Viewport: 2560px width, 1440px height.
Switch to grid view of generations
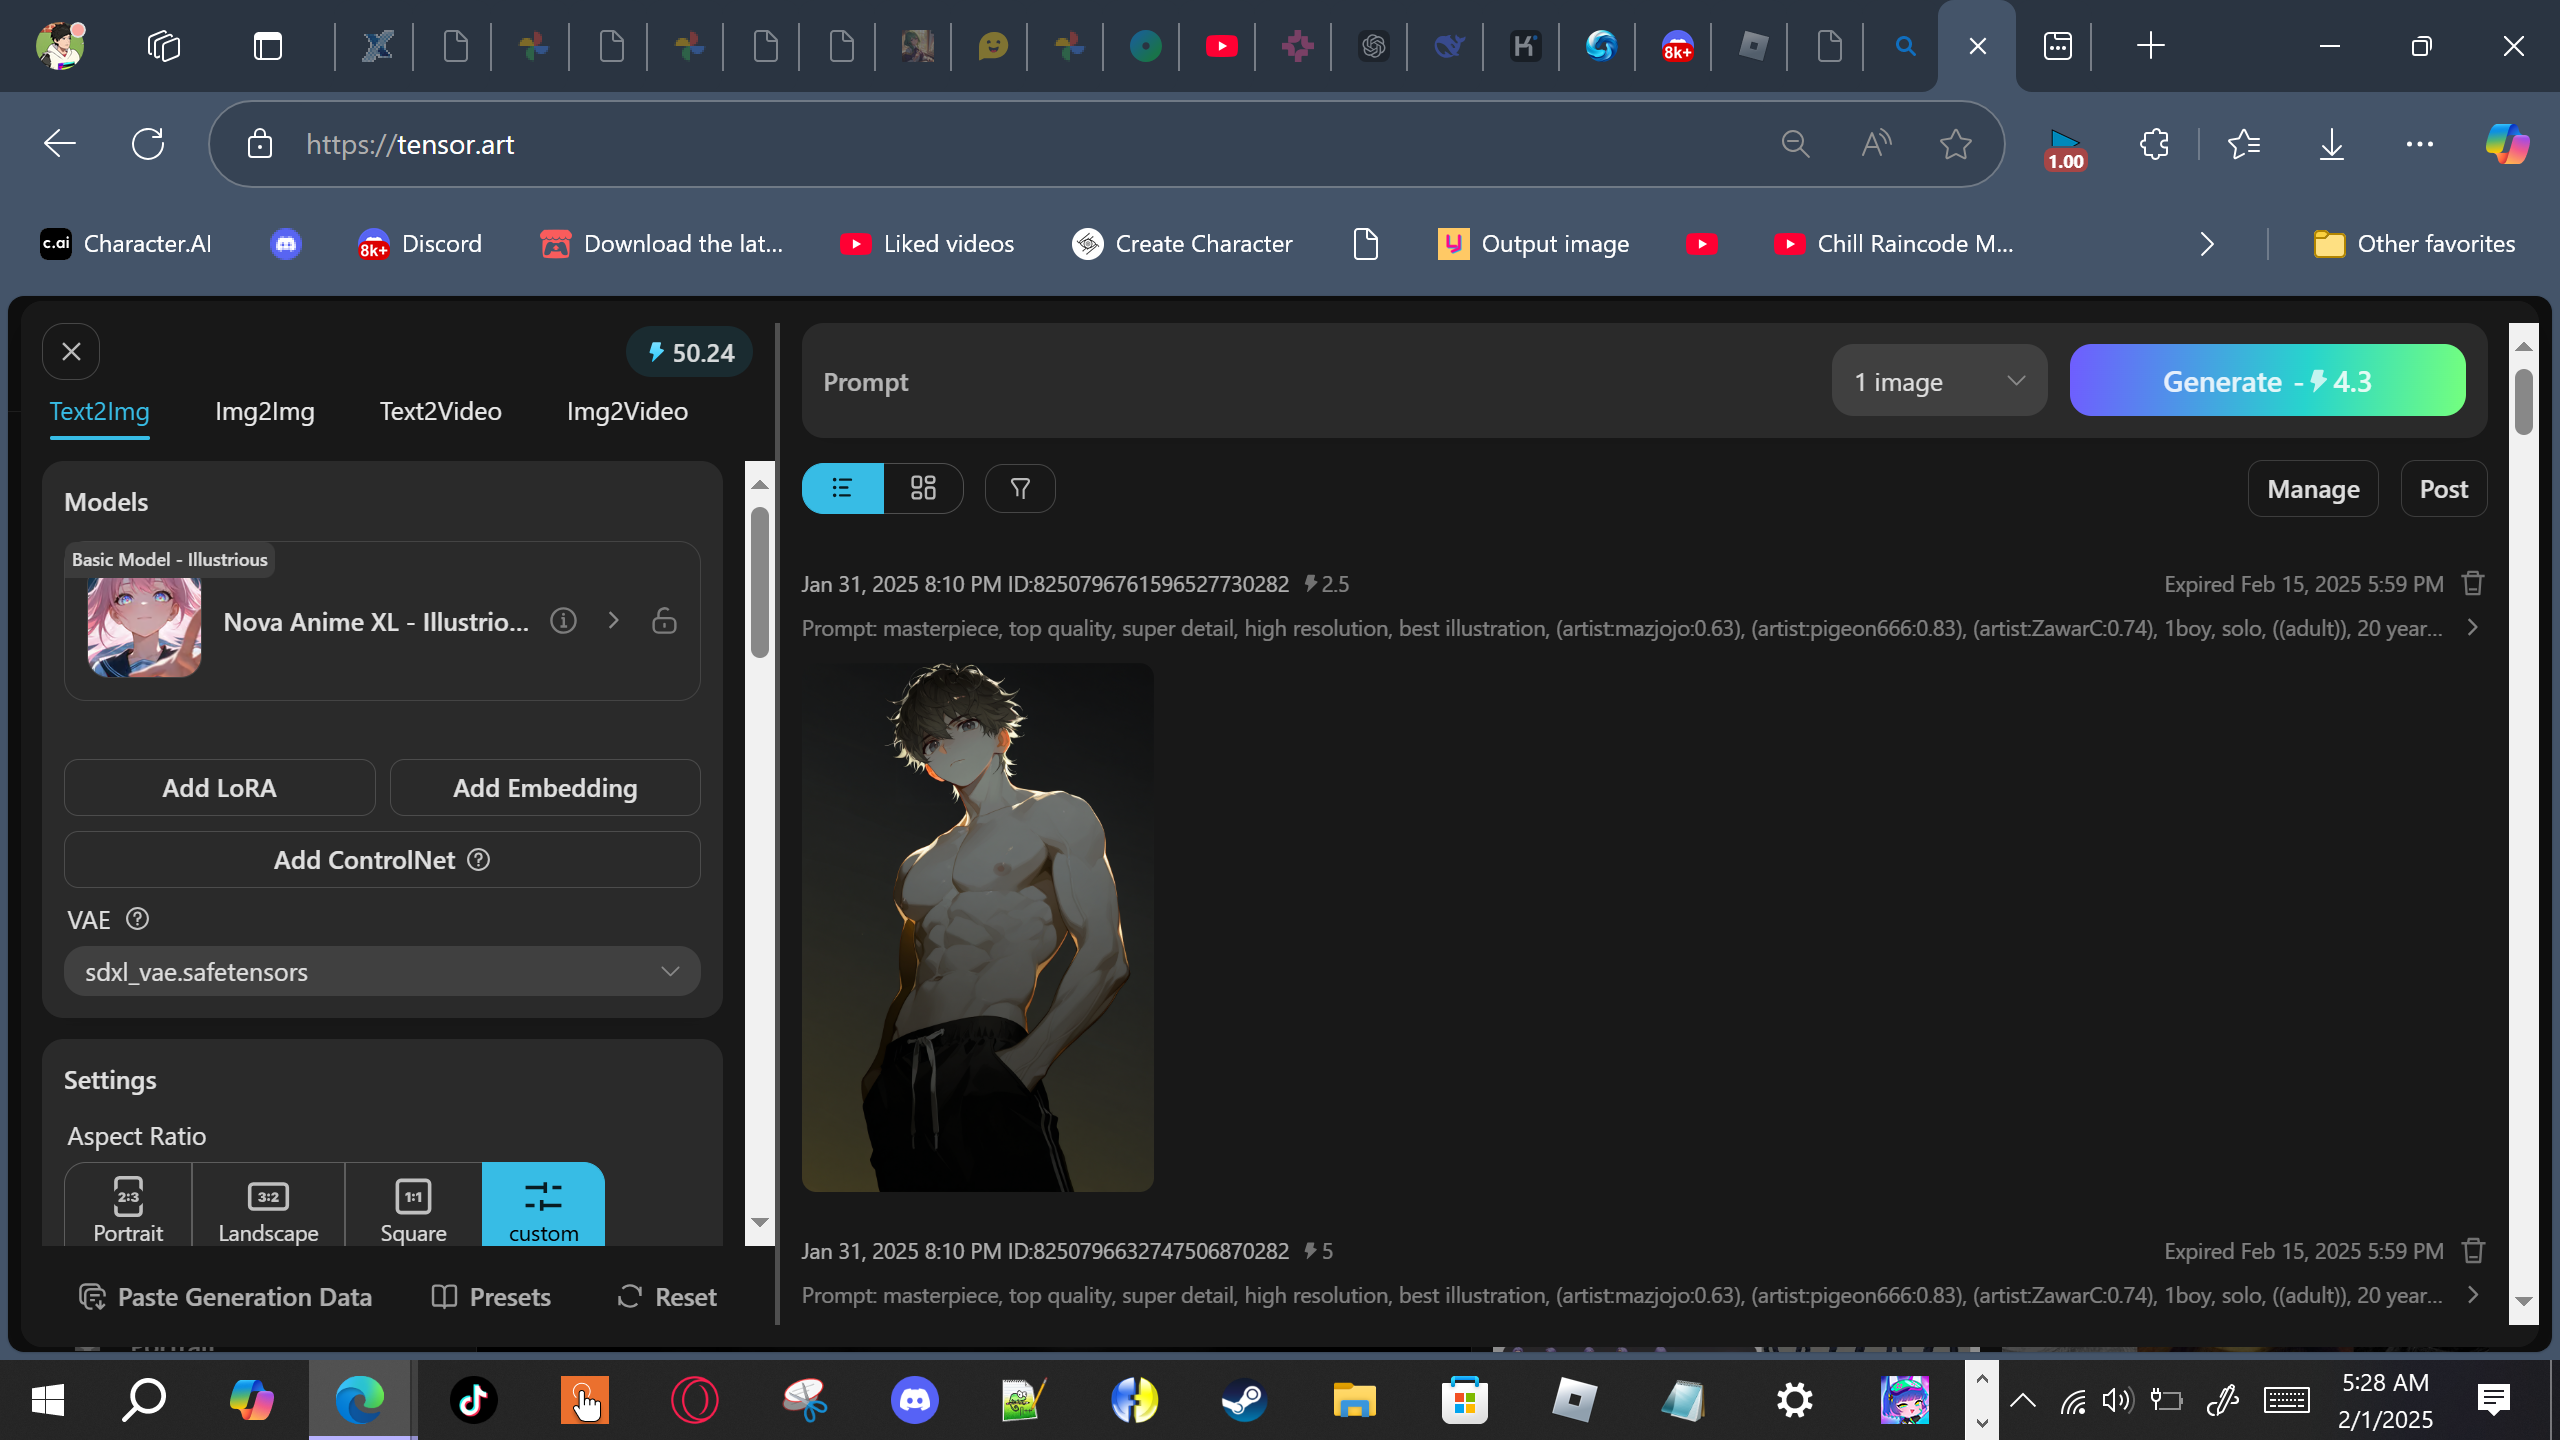click(922, 488)
